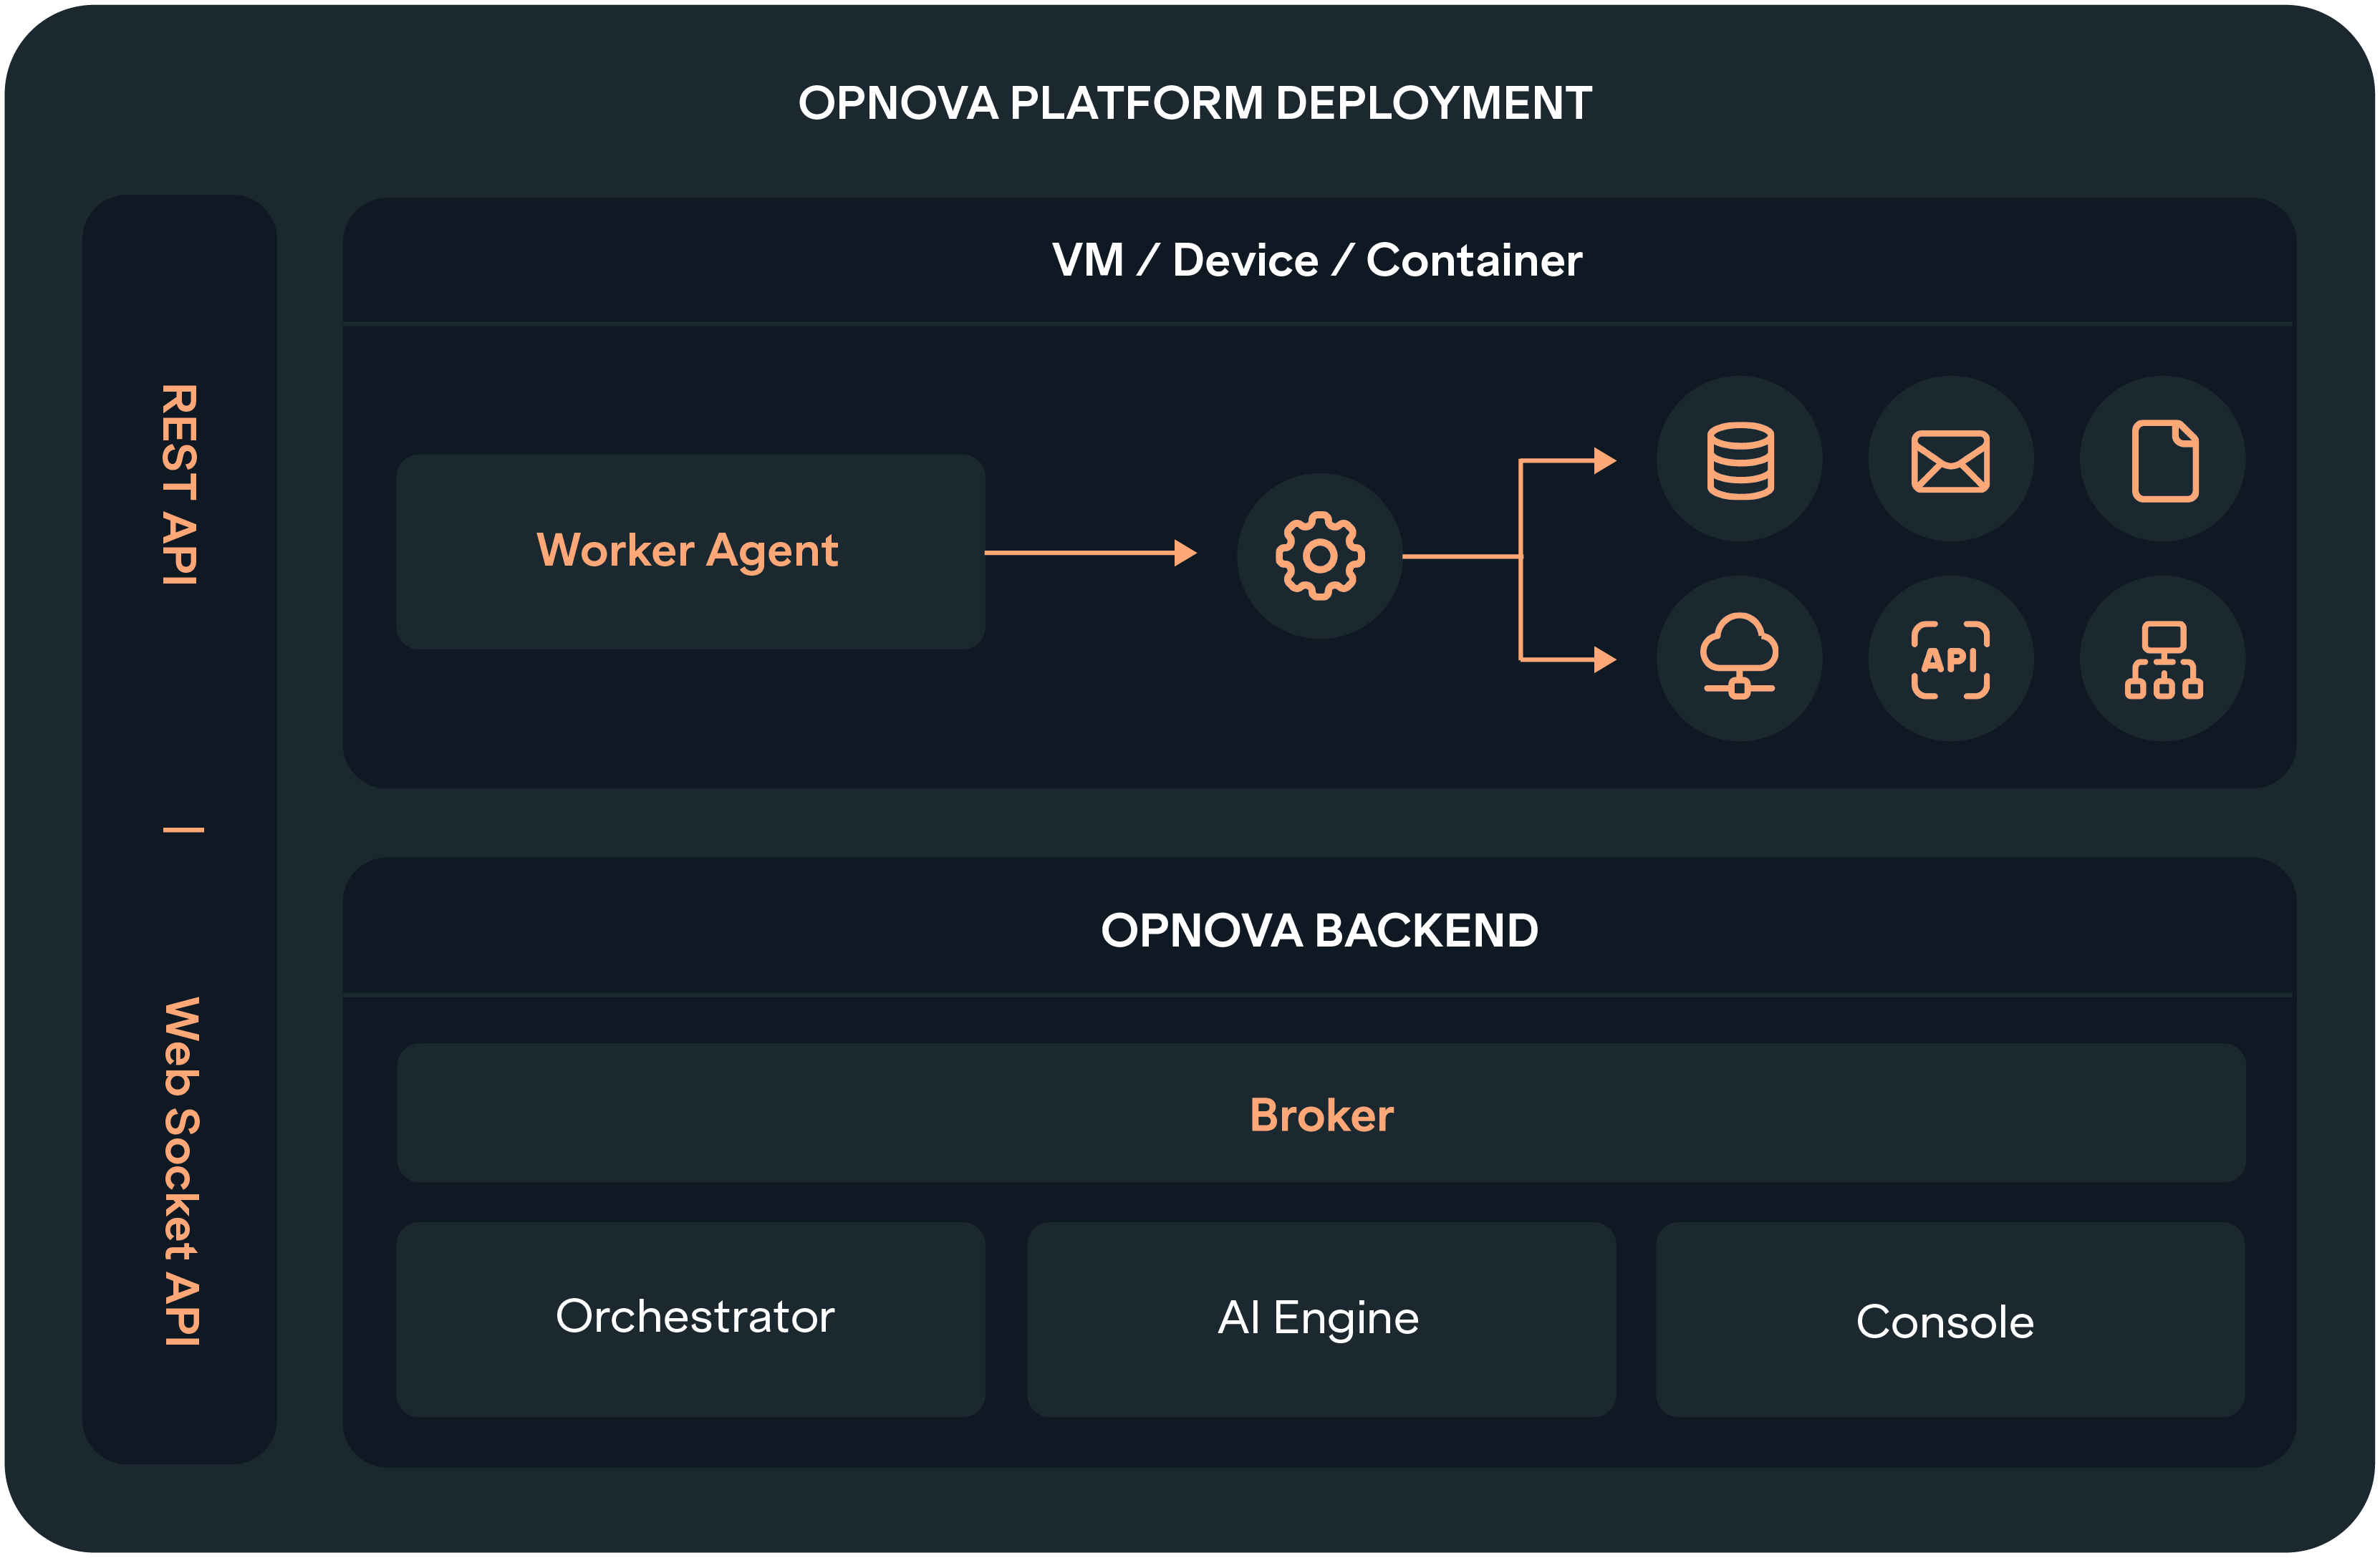Select the Broker block

coord(1321,1113)
